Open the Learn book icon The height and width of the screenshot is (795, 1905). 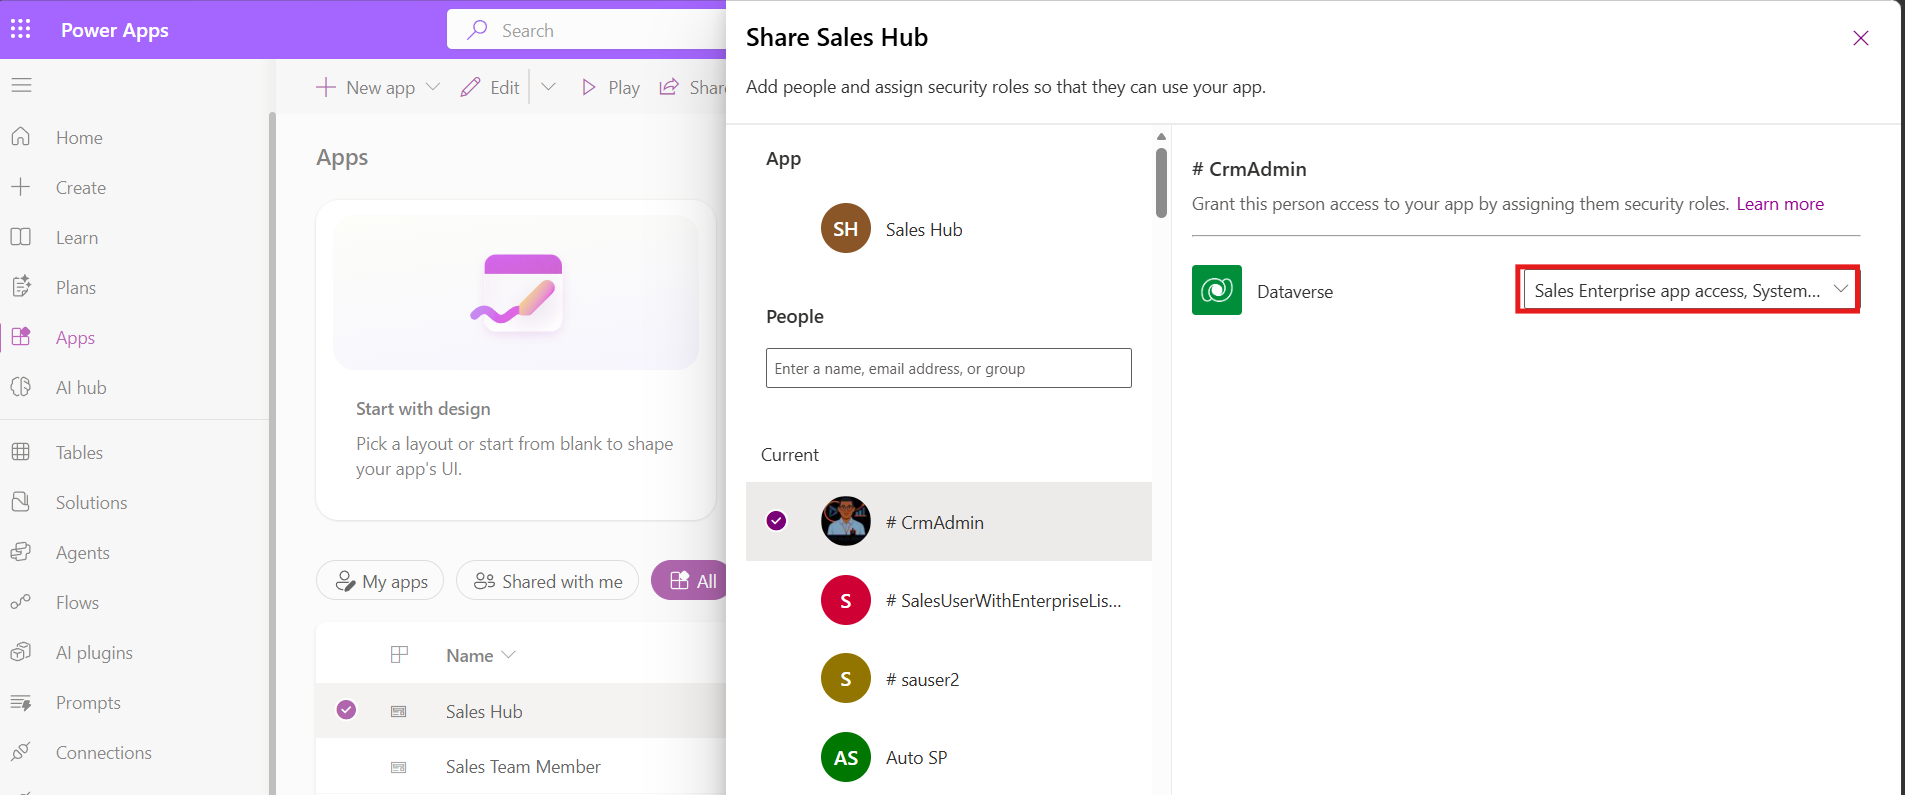(21, 237)
